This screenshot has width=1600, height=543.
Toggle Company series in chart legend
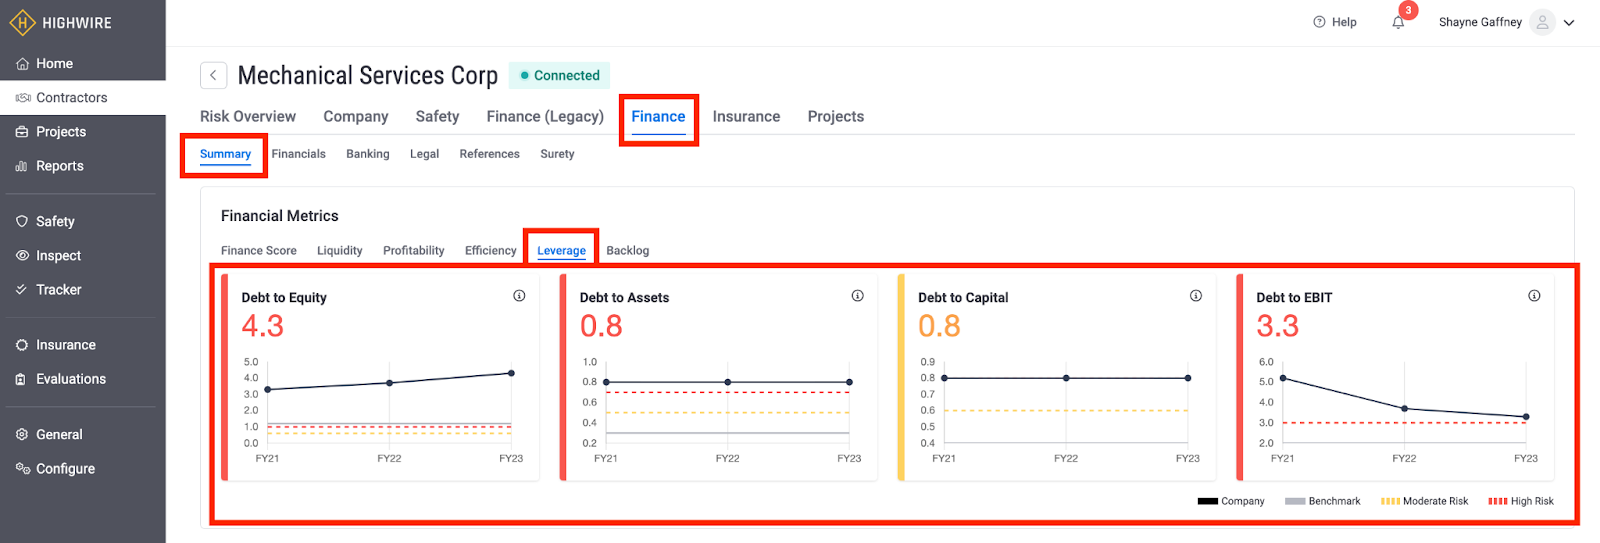pos(1231,501)
